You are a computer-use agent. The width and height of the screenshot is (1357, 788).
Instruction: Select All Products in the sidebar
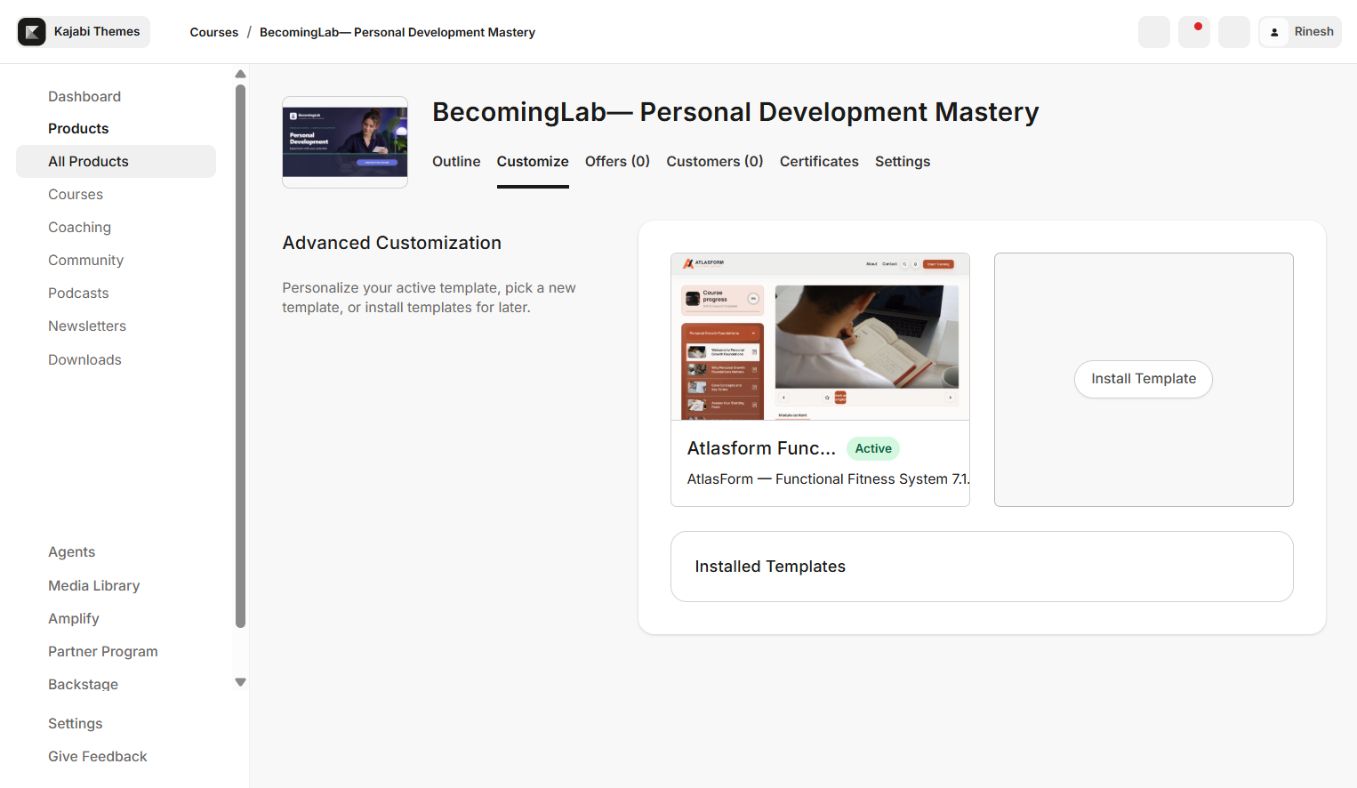click(116, 161)
